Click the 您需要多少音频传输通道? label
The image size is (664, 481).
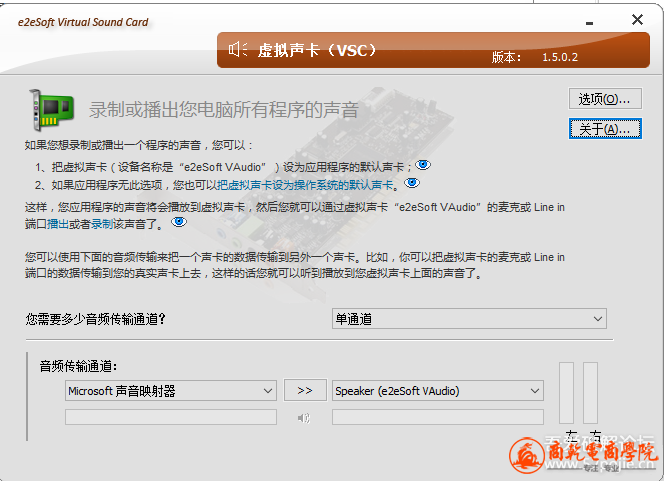(95, 319)
